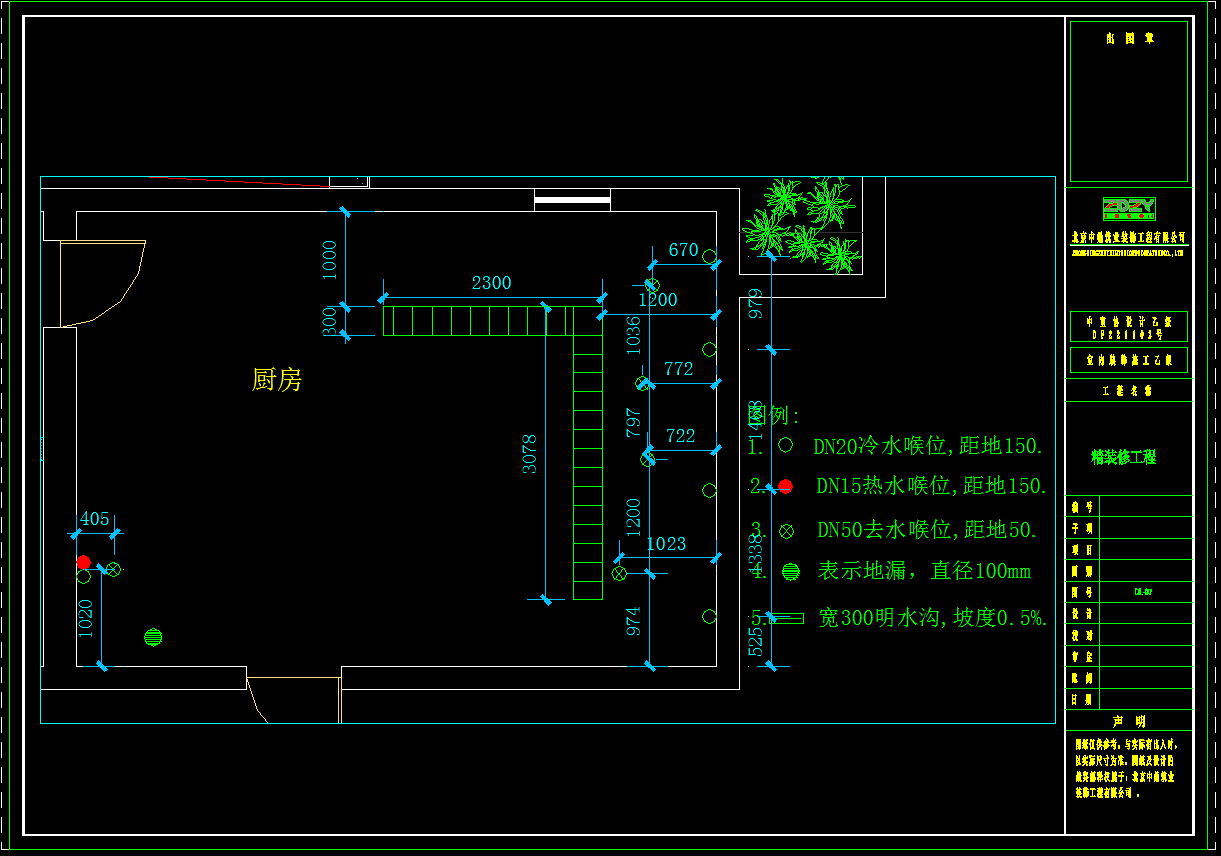The height and width of the screenshot is (856, 1221).
Task: Select the 1023 dimension text
Action: [x=666, y=544]
